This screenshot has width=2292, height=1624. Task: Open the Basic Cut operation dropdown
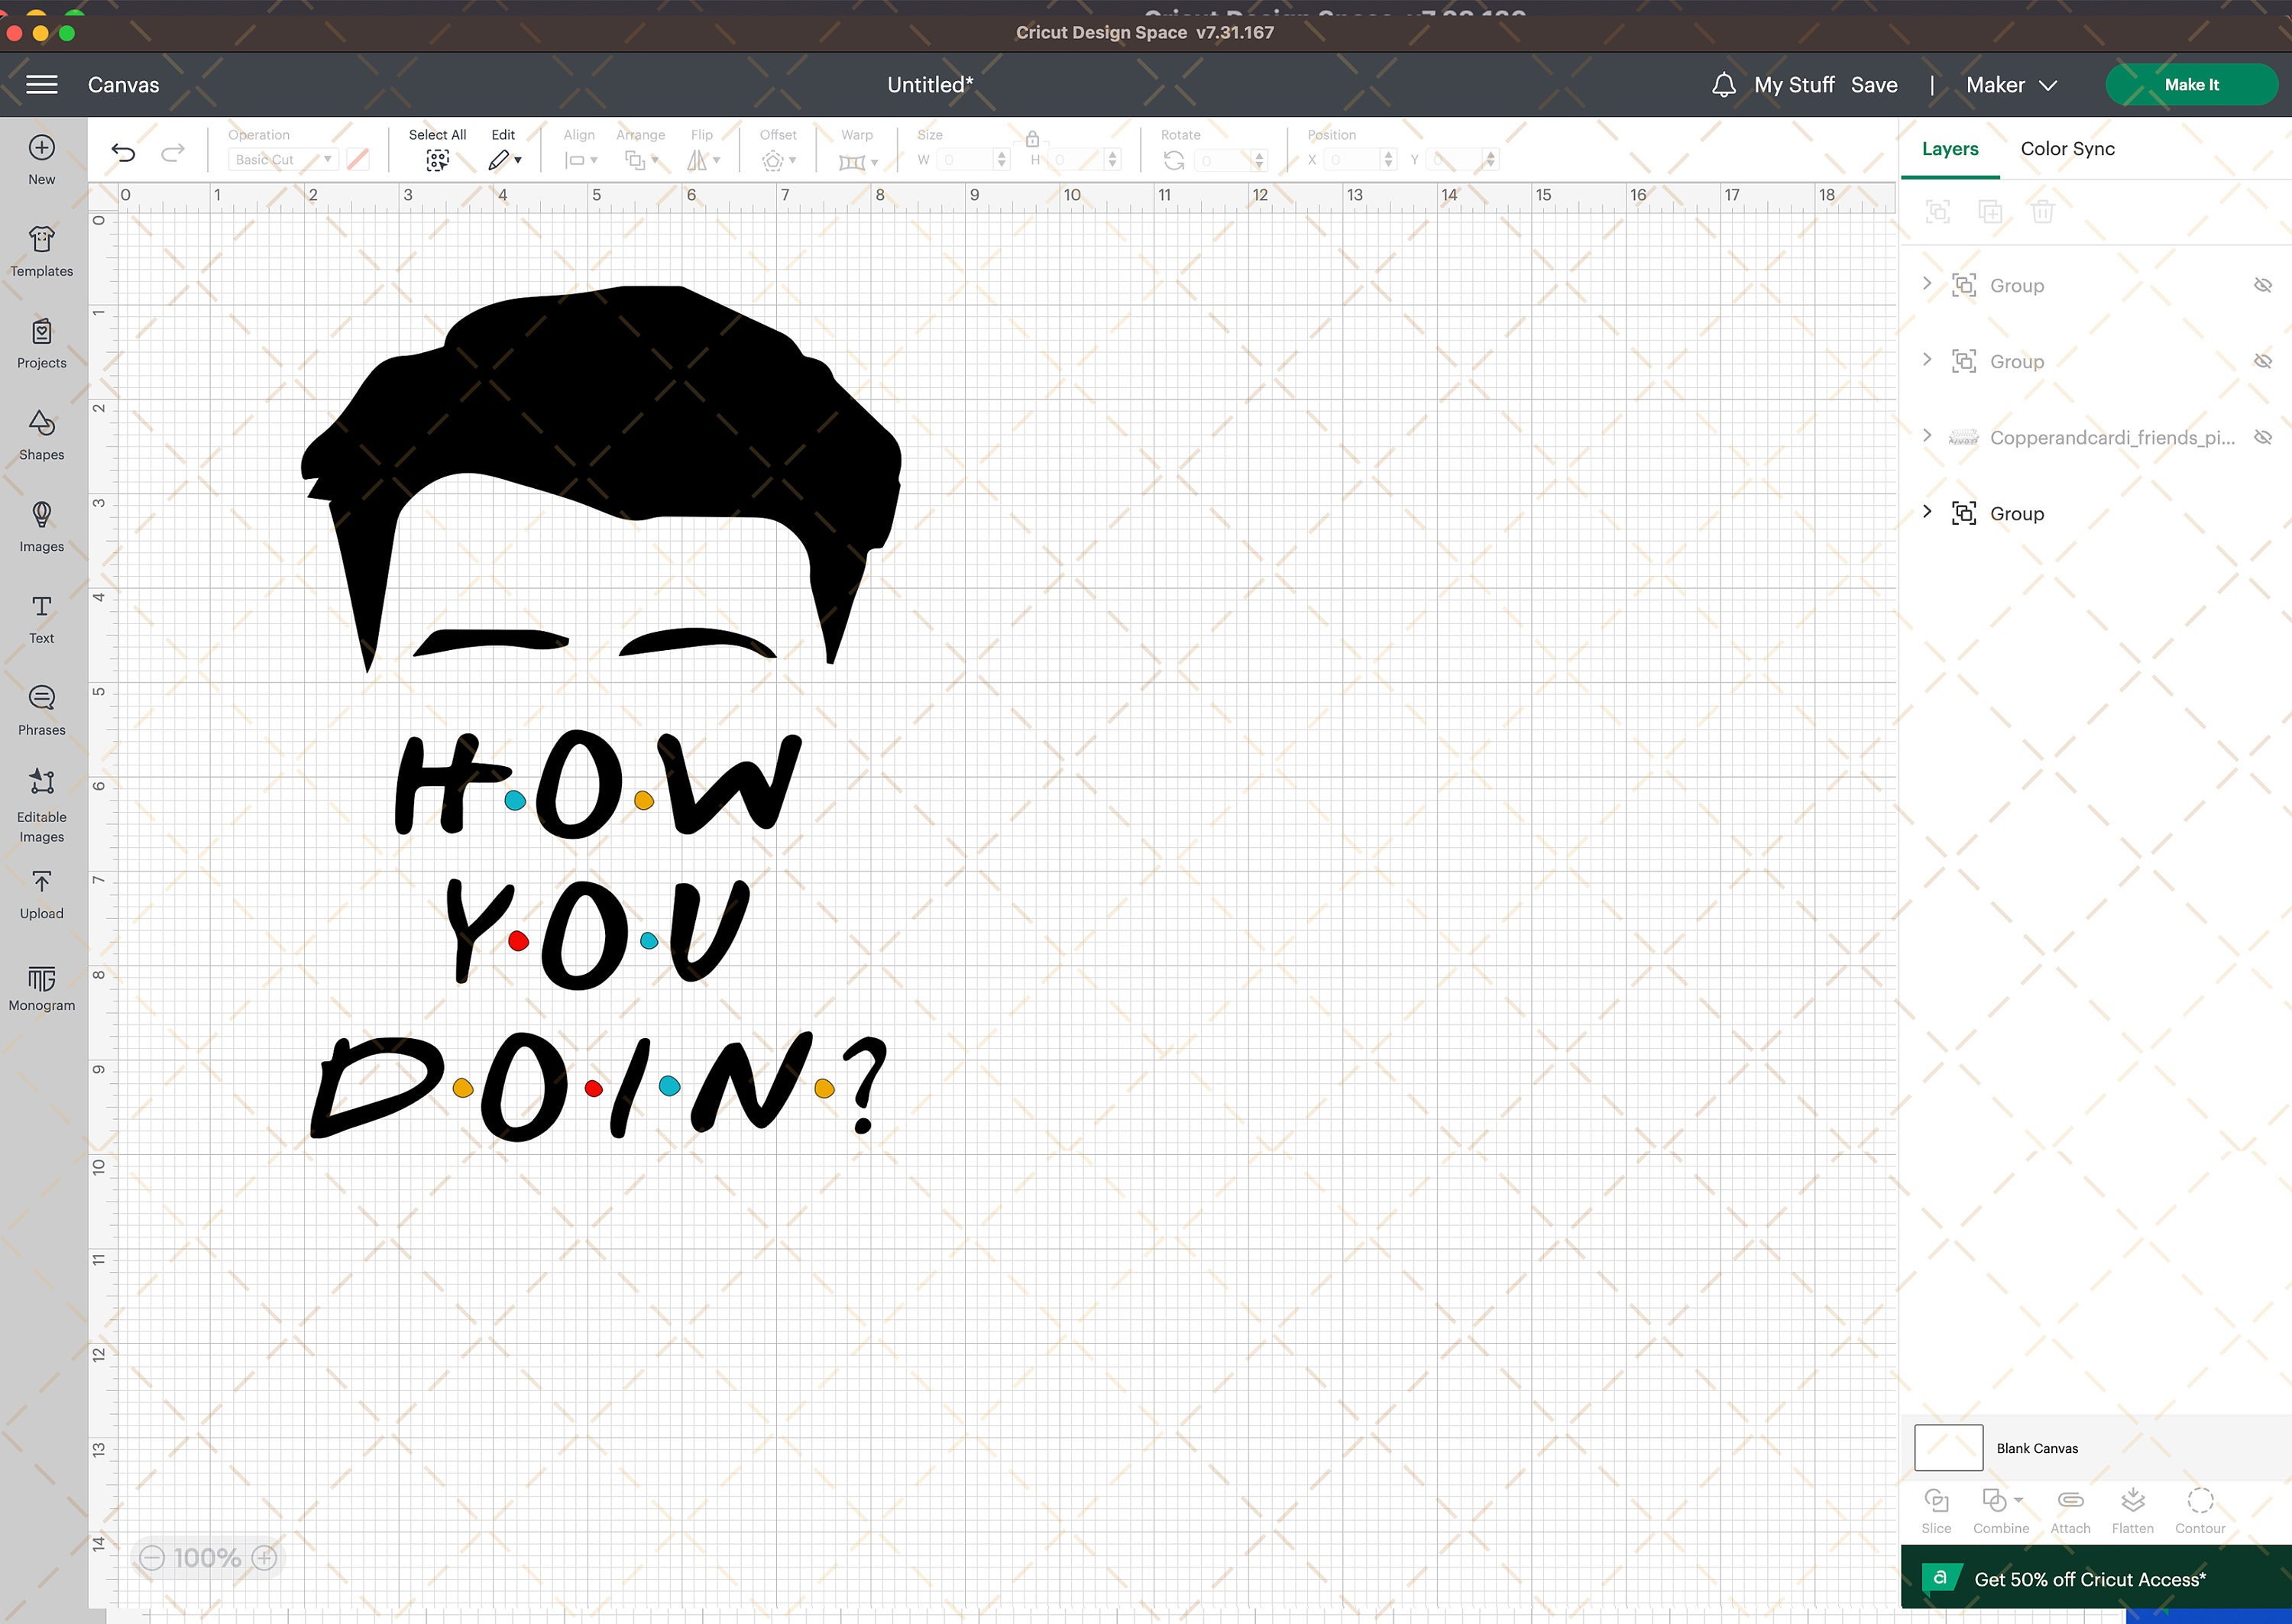tap(327, 159)
